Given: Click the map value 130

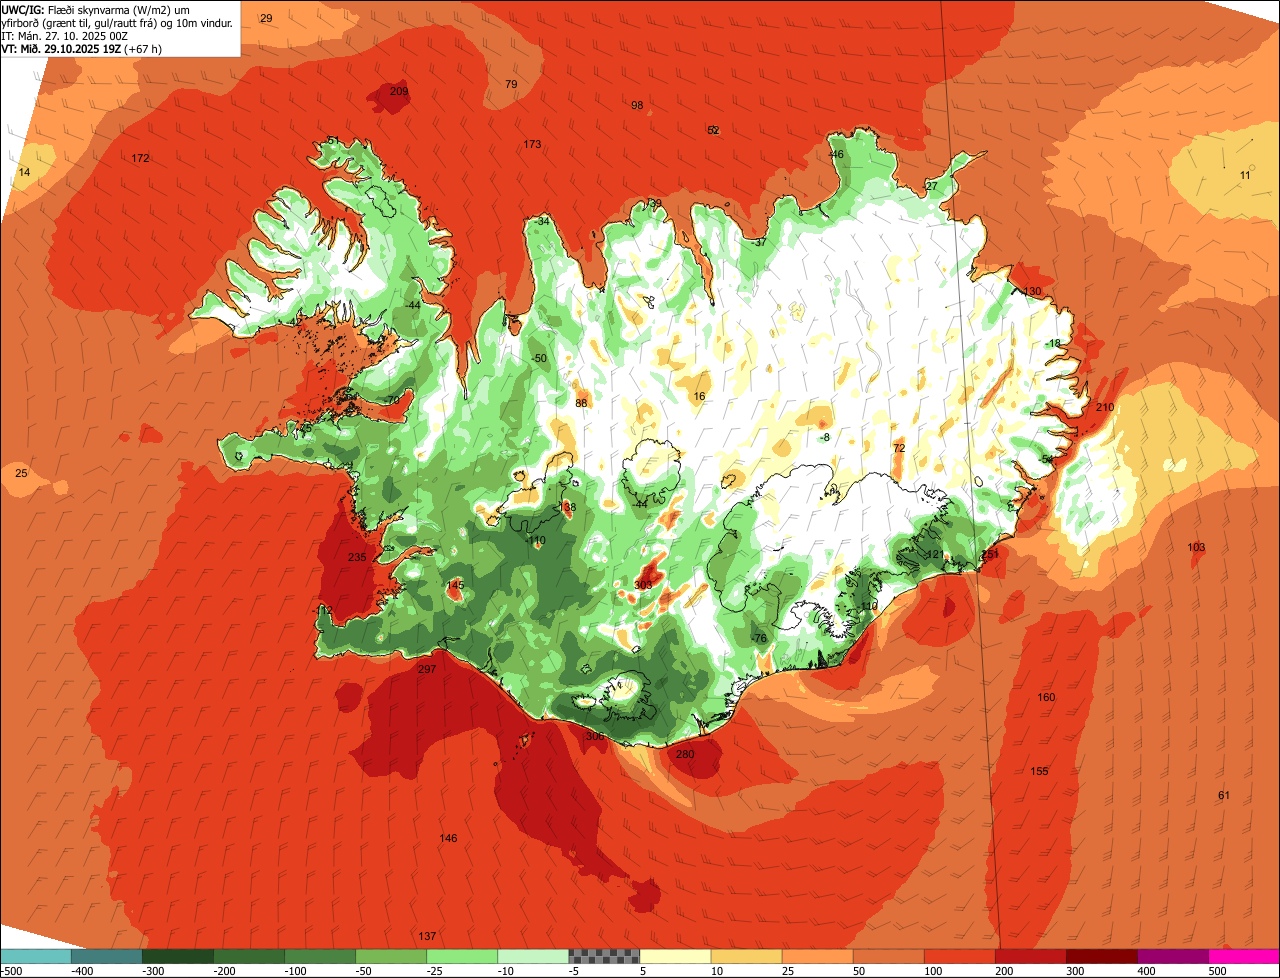Looking at the screenshot, I should pyautogui.click(x=1033, y=291).
